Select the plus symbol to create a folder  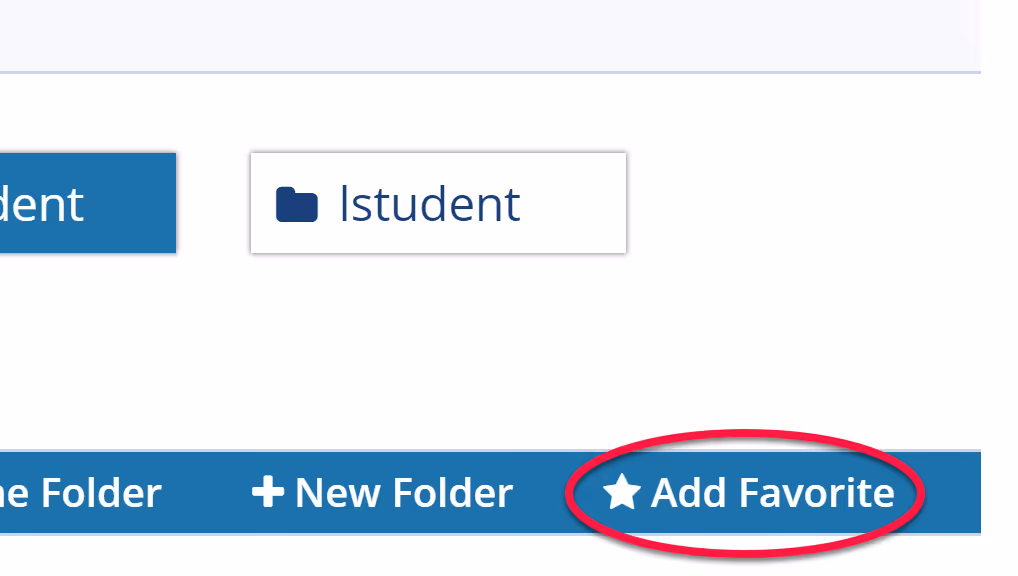[272, 492]
